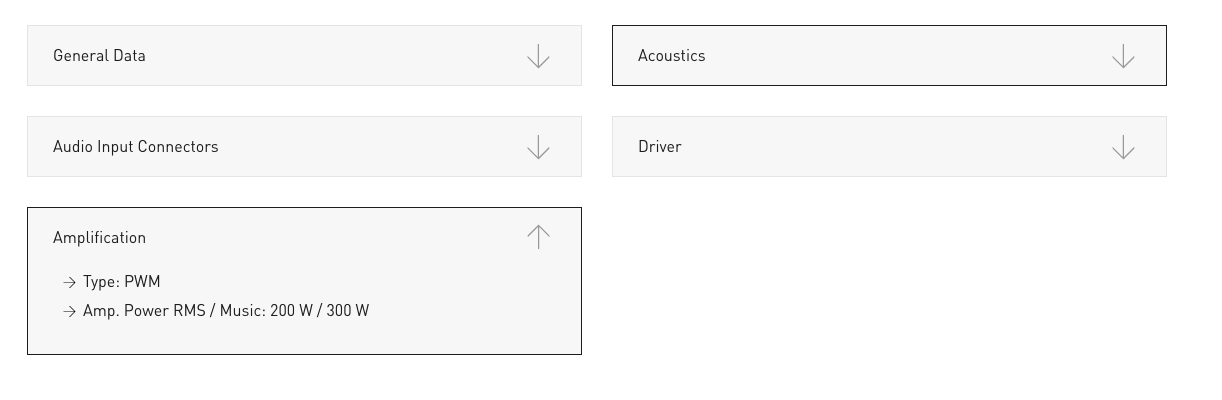Click the slash between 200 W and 300 W
This screenshot has height=400, width=1222.
tap(319, 311)
